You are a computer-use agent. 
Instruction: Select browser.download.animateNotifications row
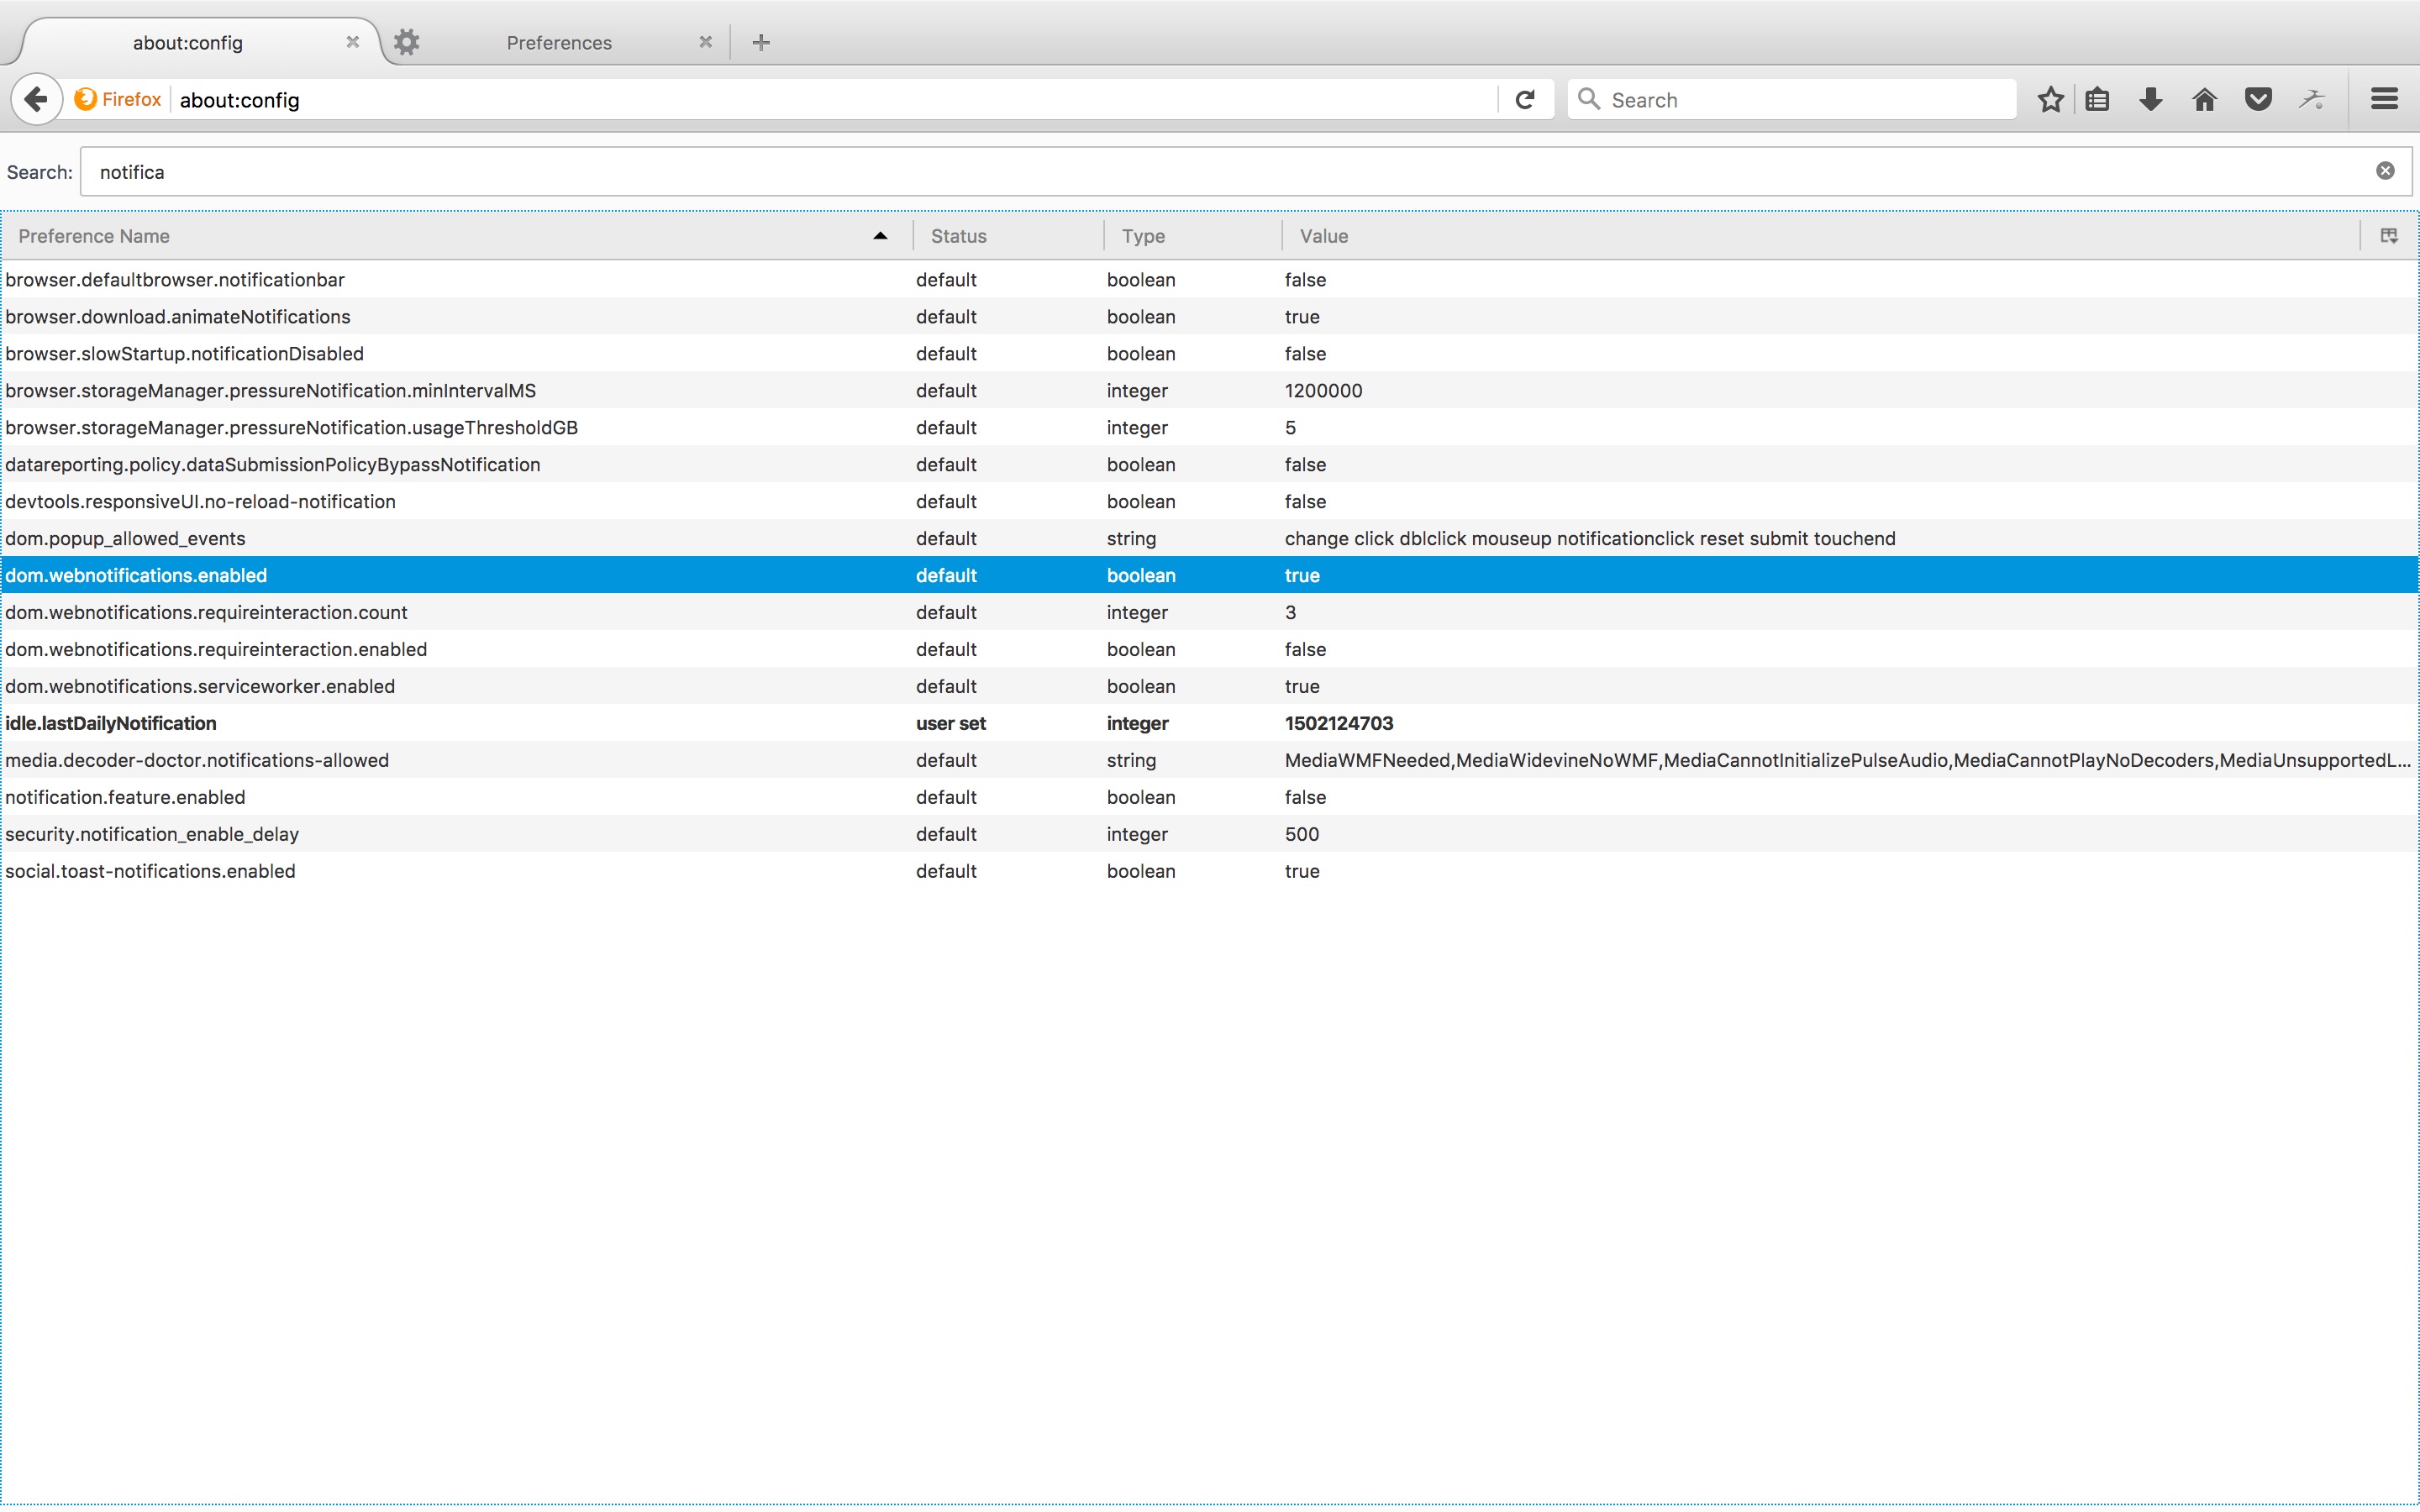[x=178, y=317]
